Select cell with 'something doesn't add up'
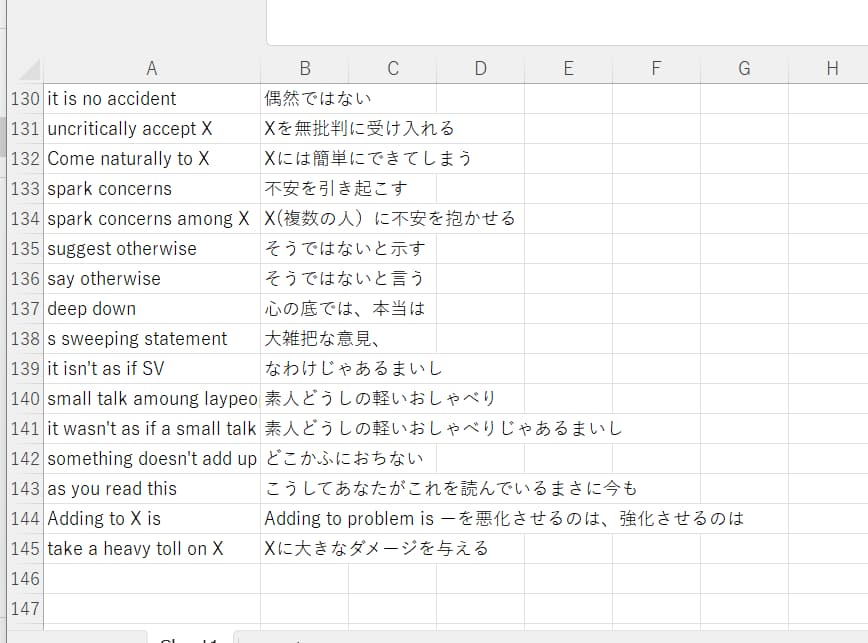This screenshot has width=868, height=643. (x=151, y=459)
